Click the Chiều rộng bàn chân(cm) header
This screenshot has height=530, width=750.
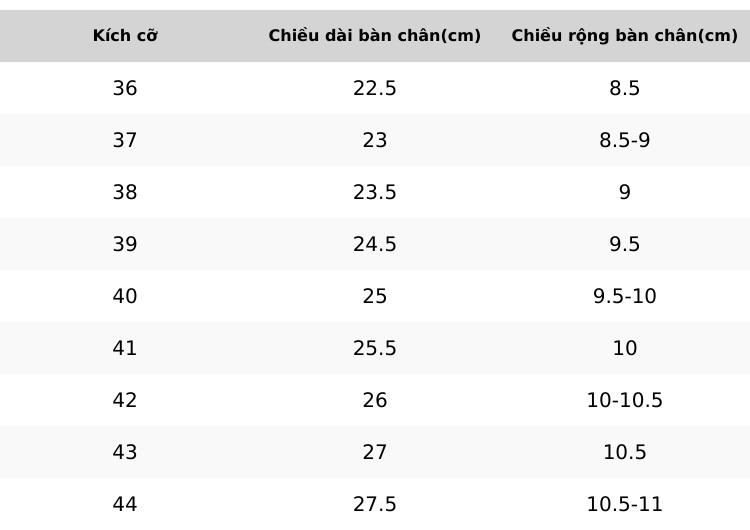coord(624,35)
